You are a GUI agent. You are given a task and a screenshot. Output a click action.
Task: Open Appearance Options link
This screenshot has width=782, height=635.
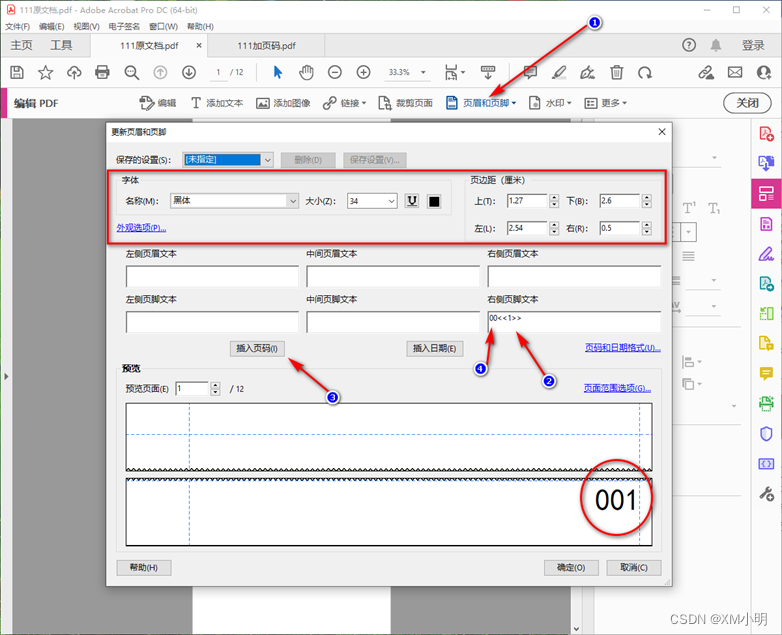click(141, 228)
